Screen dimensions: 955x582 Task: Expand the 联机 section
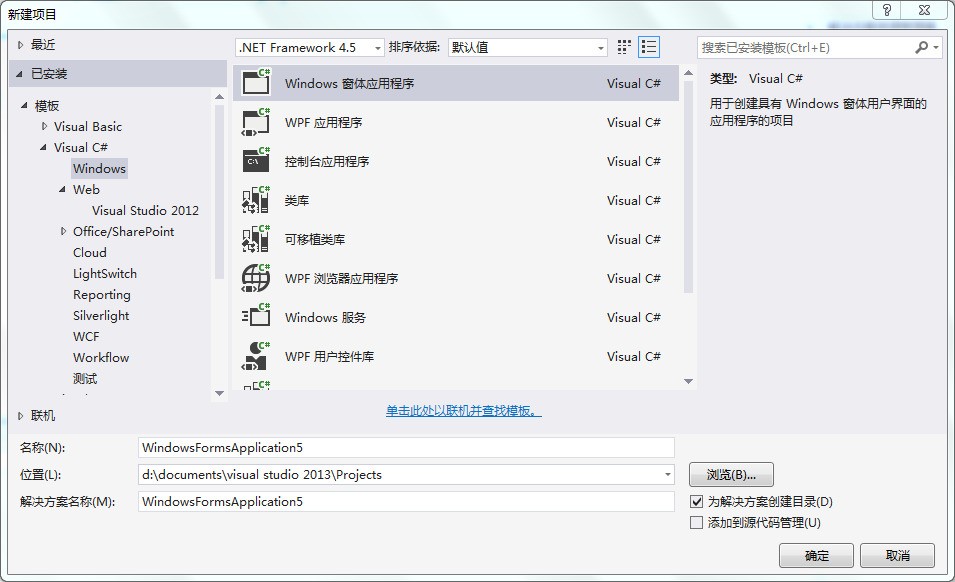22,414
